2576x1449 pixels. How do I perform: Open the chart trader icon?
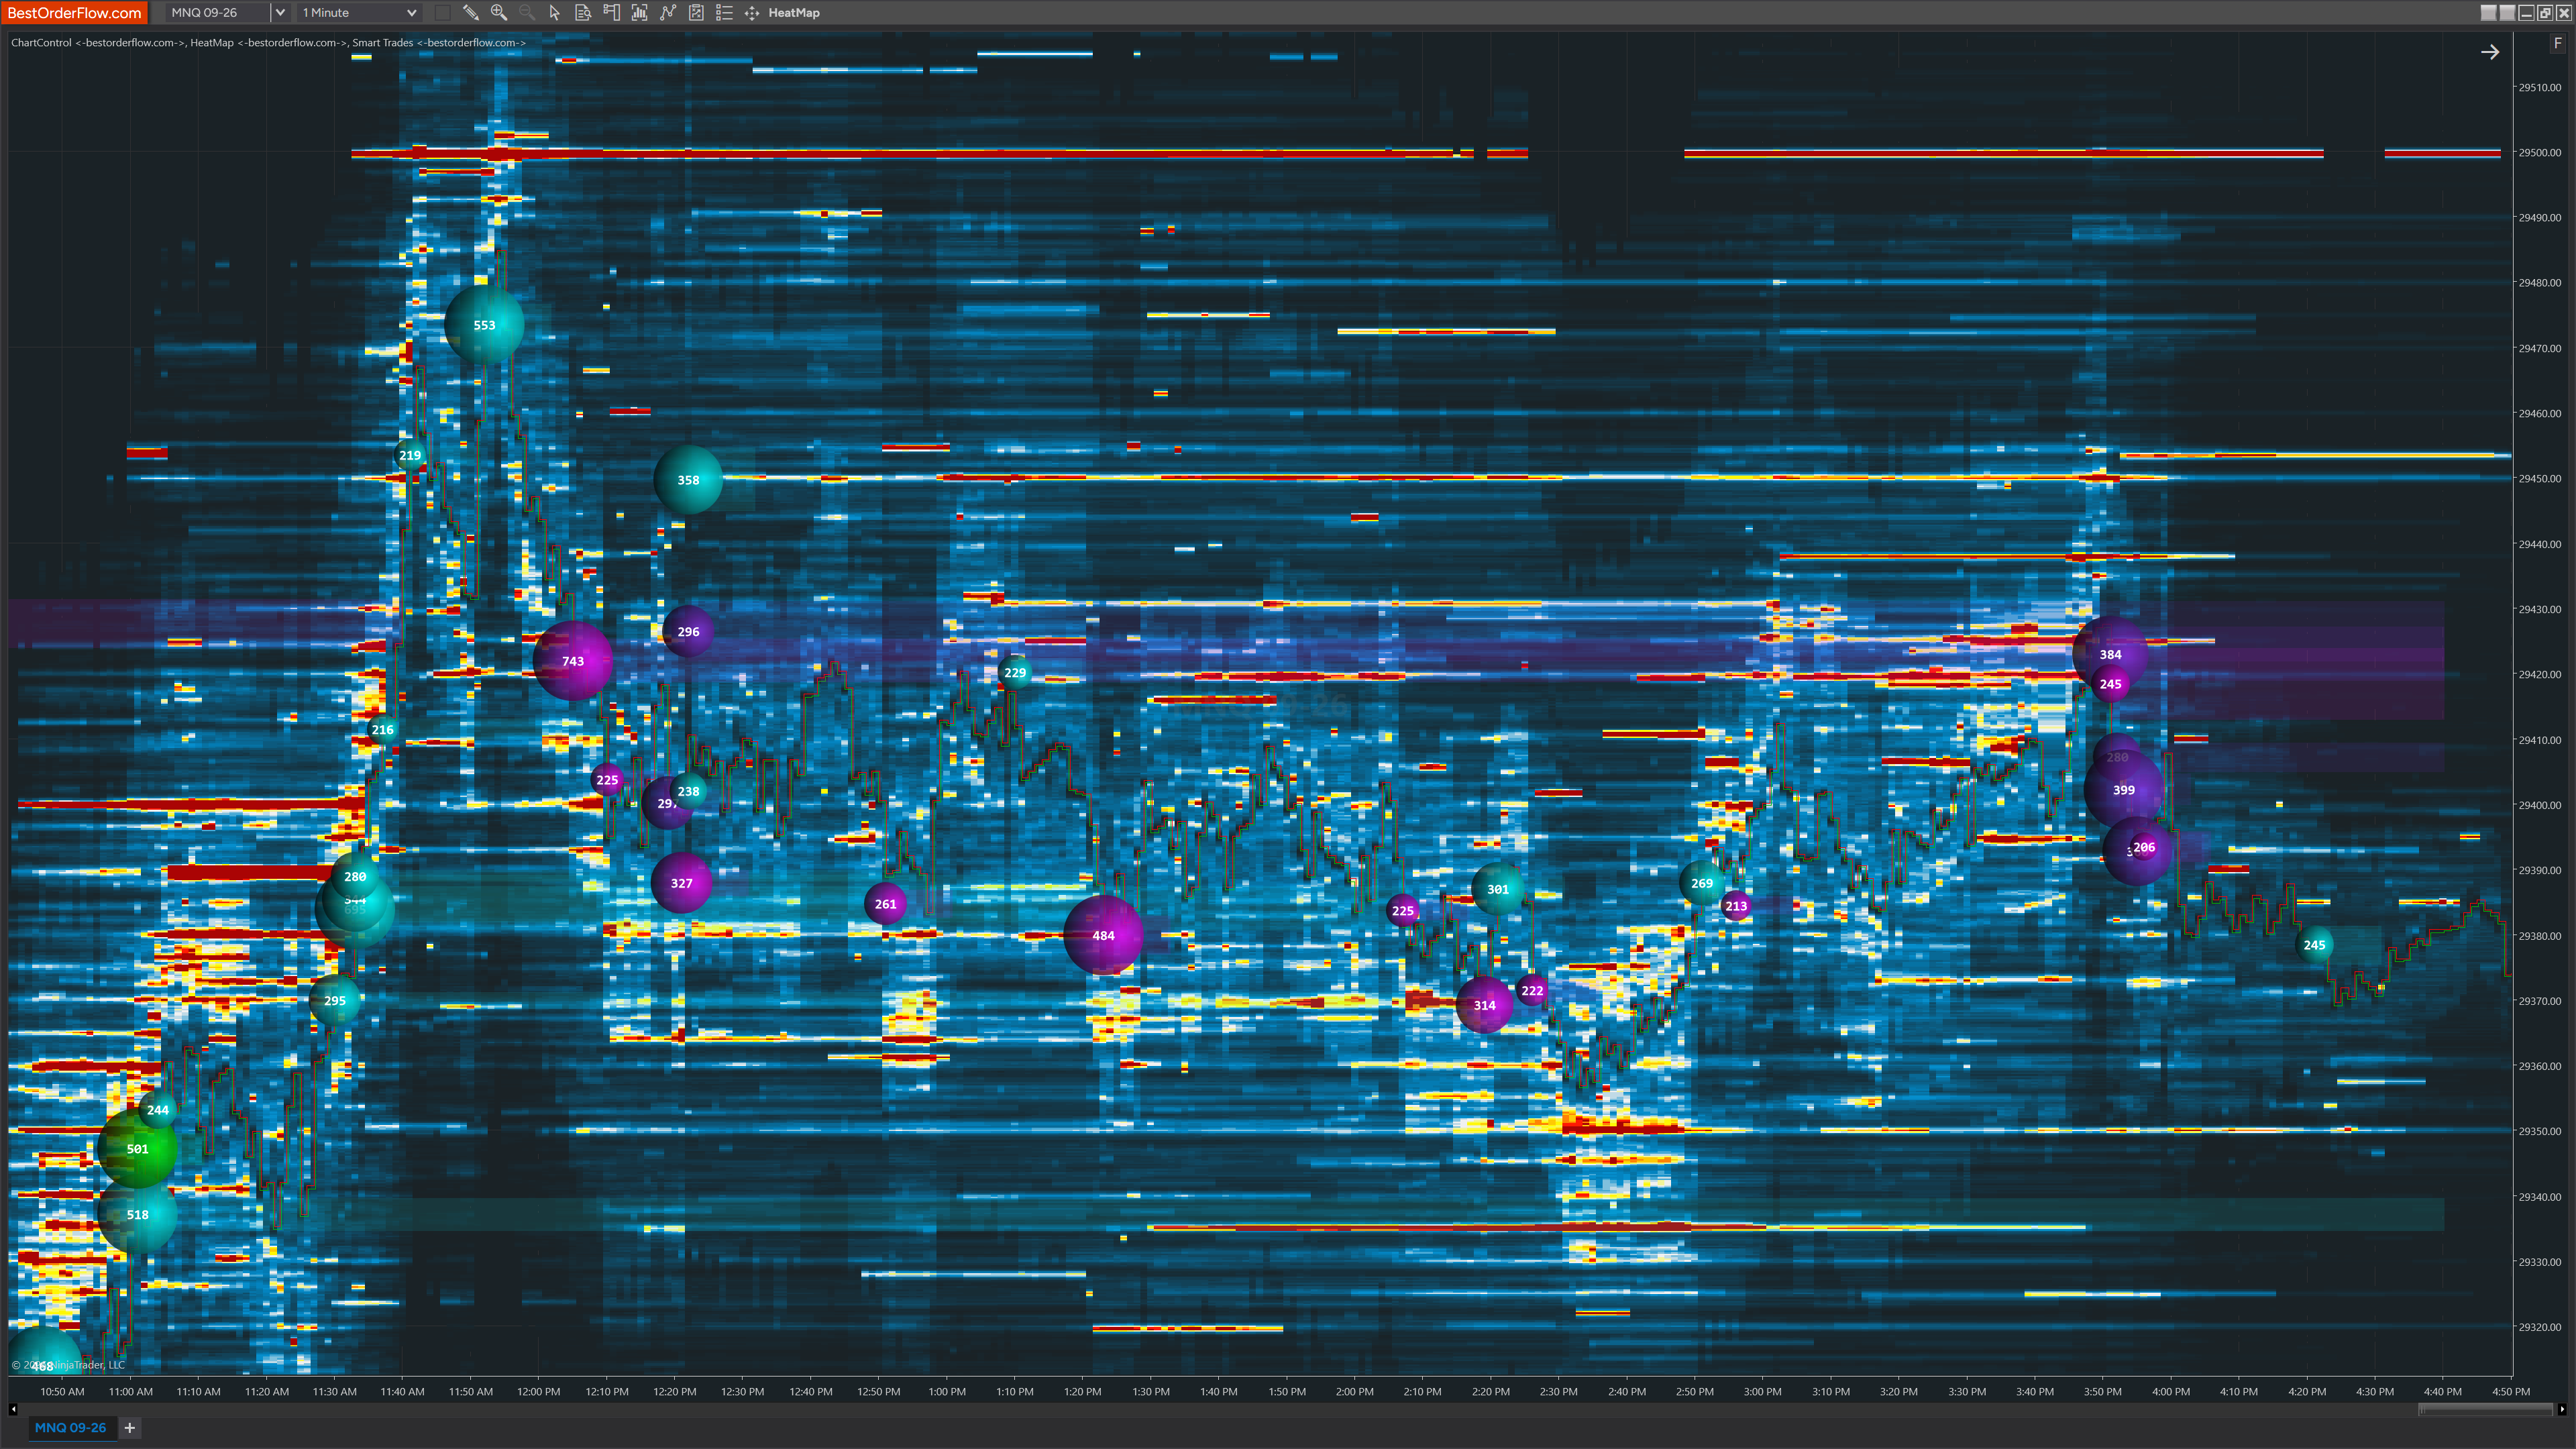611,13
